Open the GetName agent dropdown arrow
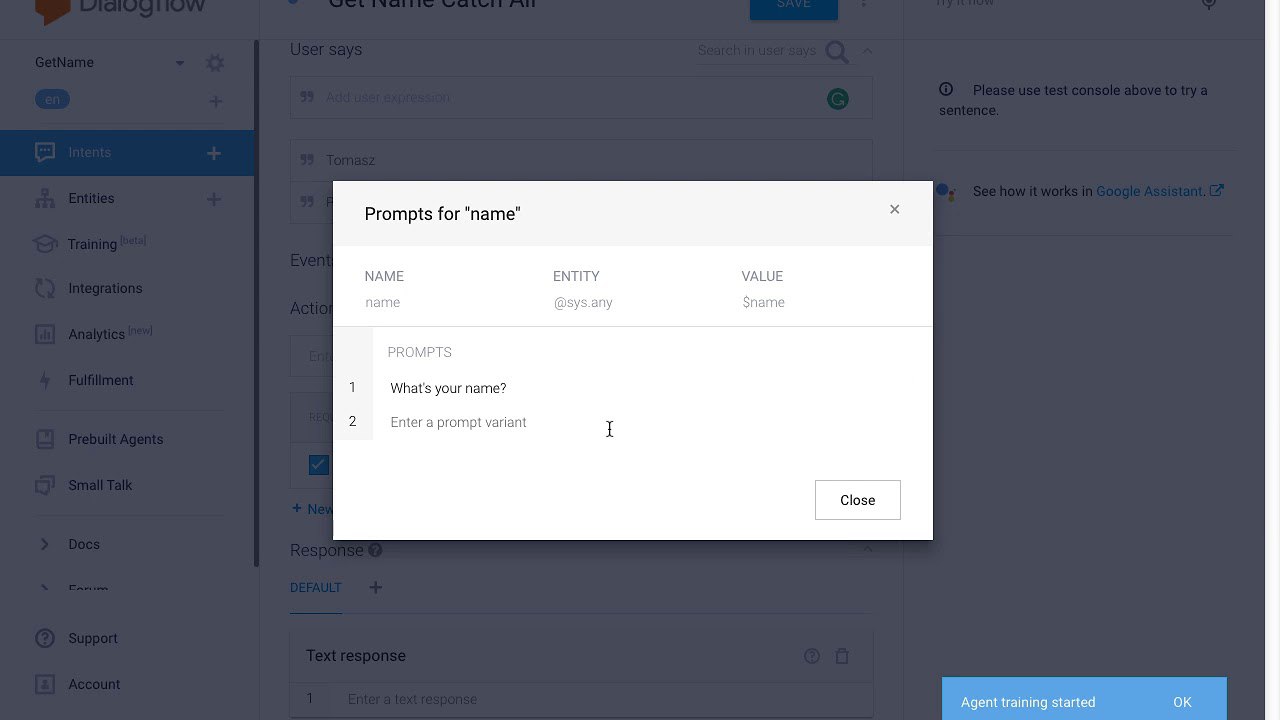This screenshot has height=720, width=1280. point(180,63)
